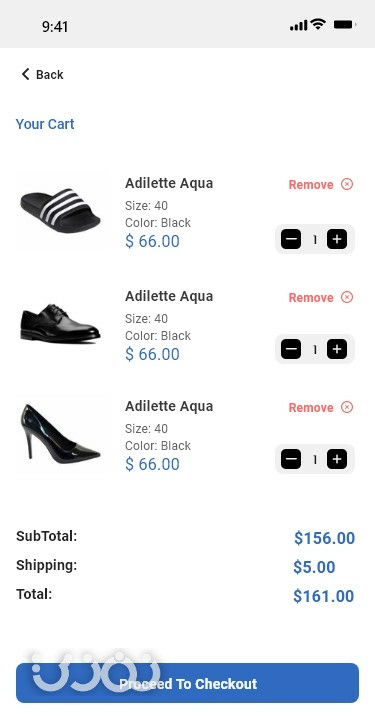Decrease quantity of the striped slide sandal
Viewport: 375px width, 716px height.
[x=291, y=239]
